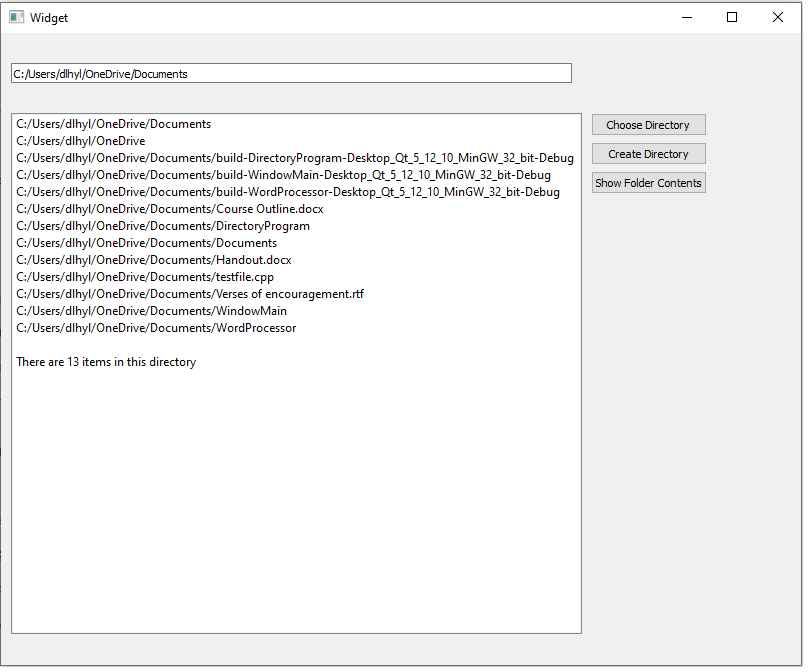
Task: Click the build-WordProcessor-Desktop debug folder entry
Action: [287, 191]
